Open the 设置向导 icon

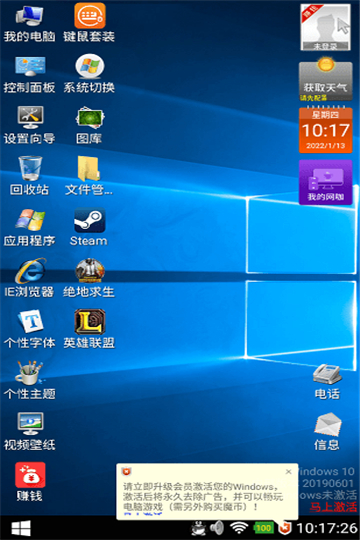(30, 125)
